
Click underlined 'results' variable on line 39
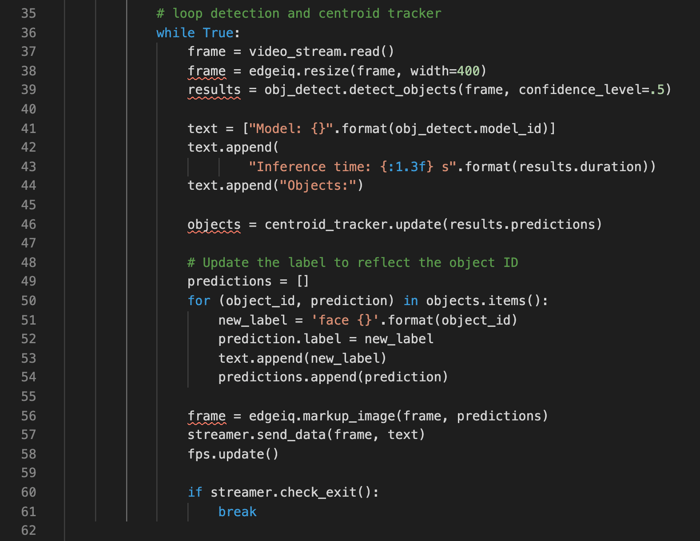pyautogui.click(x=214, y=90)
